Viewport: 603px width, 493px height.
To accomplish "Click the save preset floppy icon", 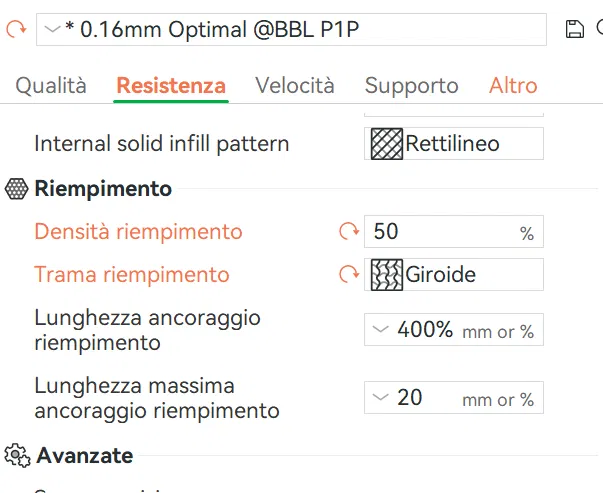I will 574,30.
